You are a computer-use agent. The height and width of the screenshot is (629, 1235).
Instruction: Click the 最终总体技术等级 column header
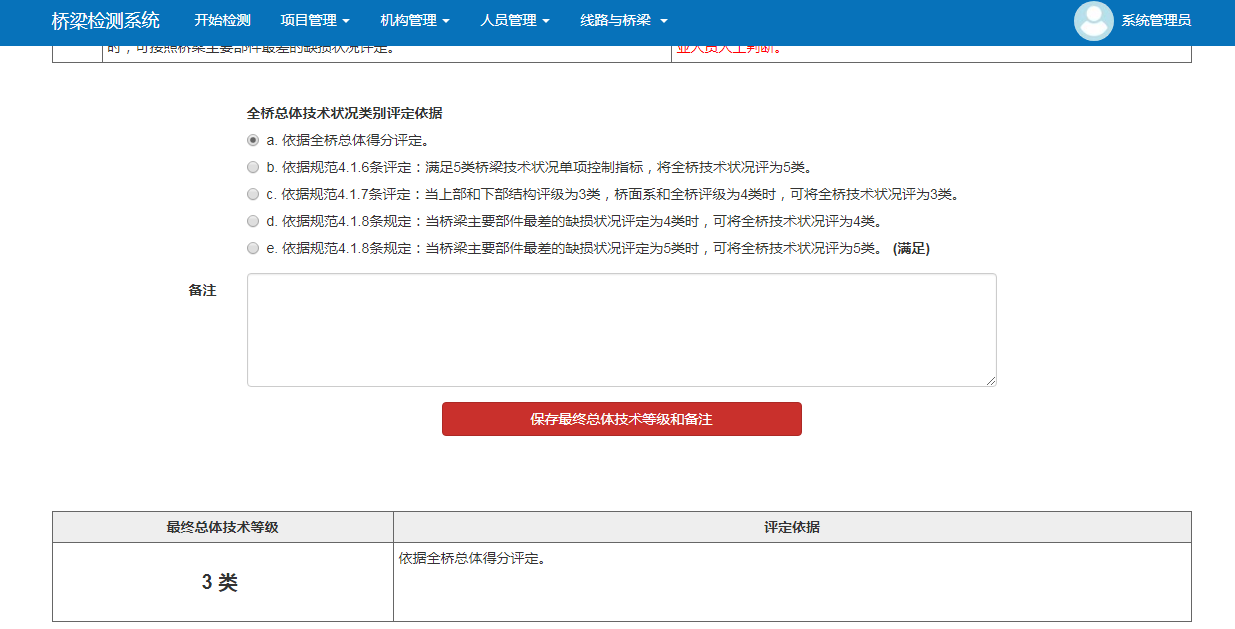pos(222,527)
